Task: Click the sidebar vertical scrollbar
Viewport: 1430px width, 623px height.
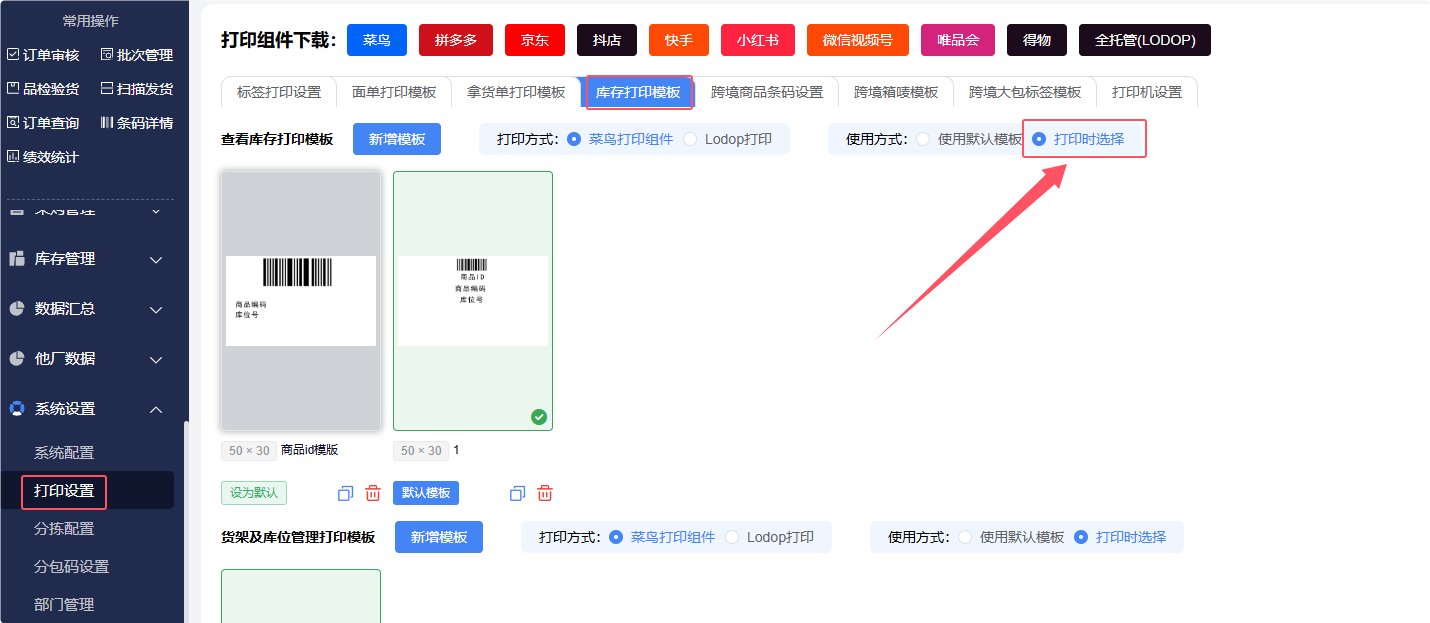Action: point(185,522)
